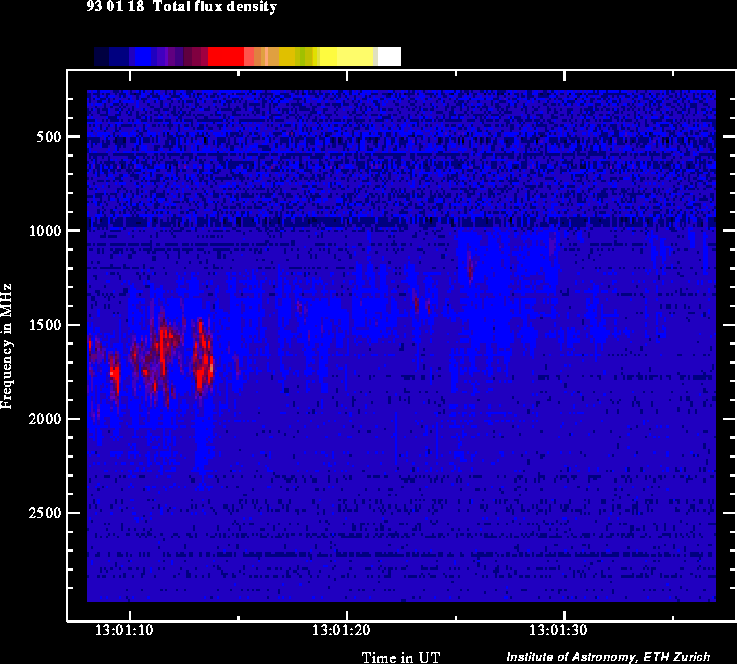
Task: Click the '93 01 18 Total flux density' title
Action: coord(181,7)
